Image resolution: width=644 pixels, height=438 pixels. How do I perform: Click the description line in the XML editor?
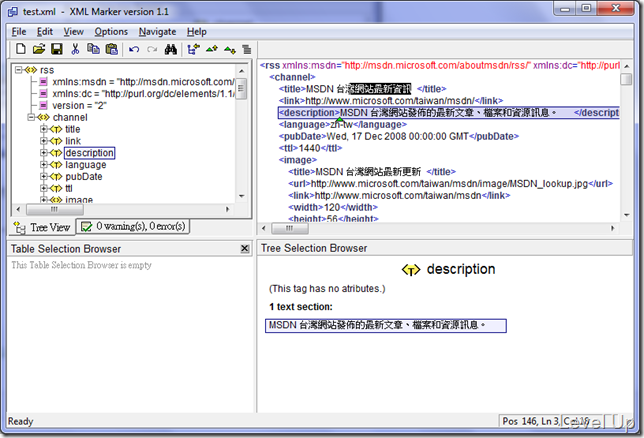click(x=448, y=113)
